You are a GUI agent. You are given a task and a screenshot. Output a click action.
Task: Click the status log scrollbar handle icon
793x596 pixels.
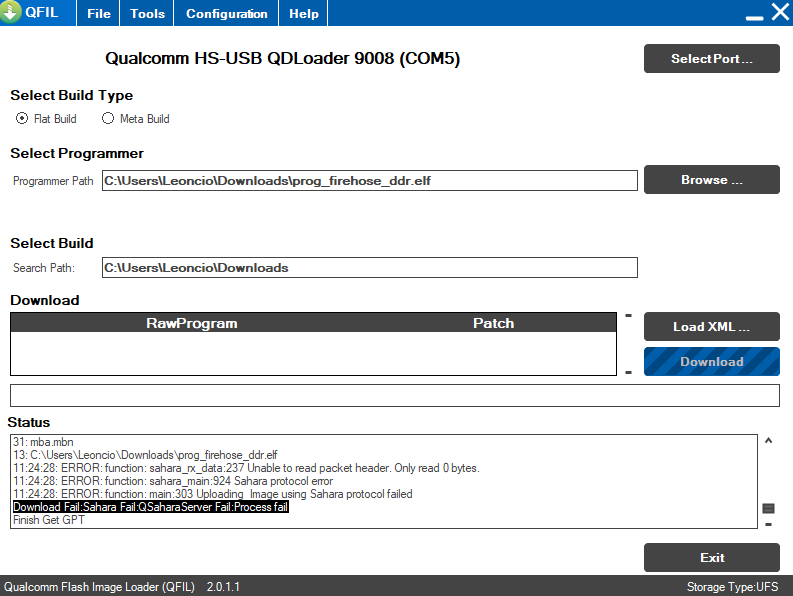[768, 508]
